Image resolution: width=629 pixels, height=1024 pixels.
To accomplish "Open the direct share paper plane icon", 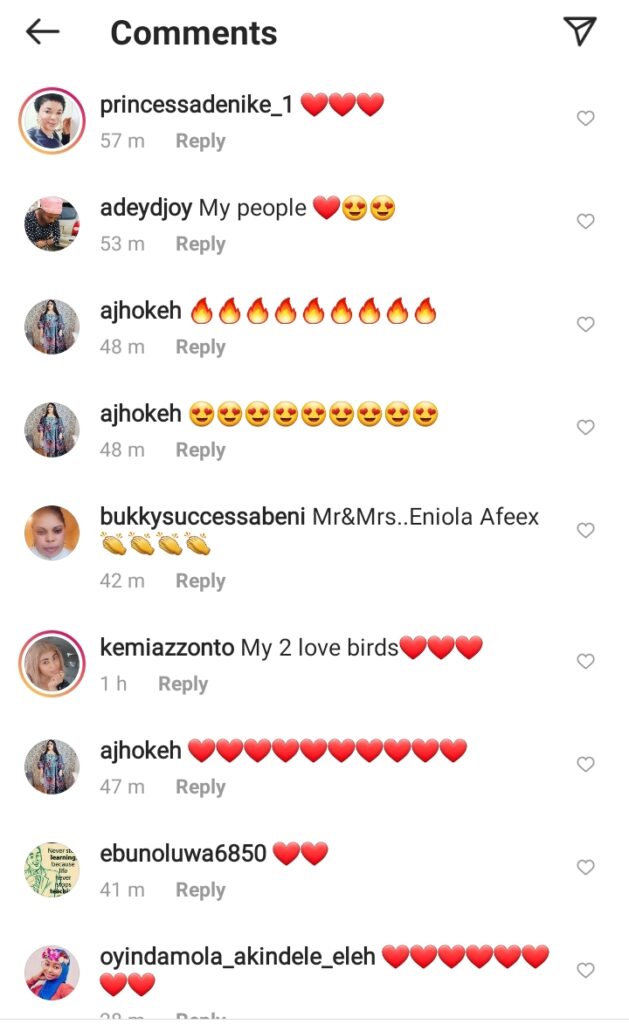I will [579, 31].
